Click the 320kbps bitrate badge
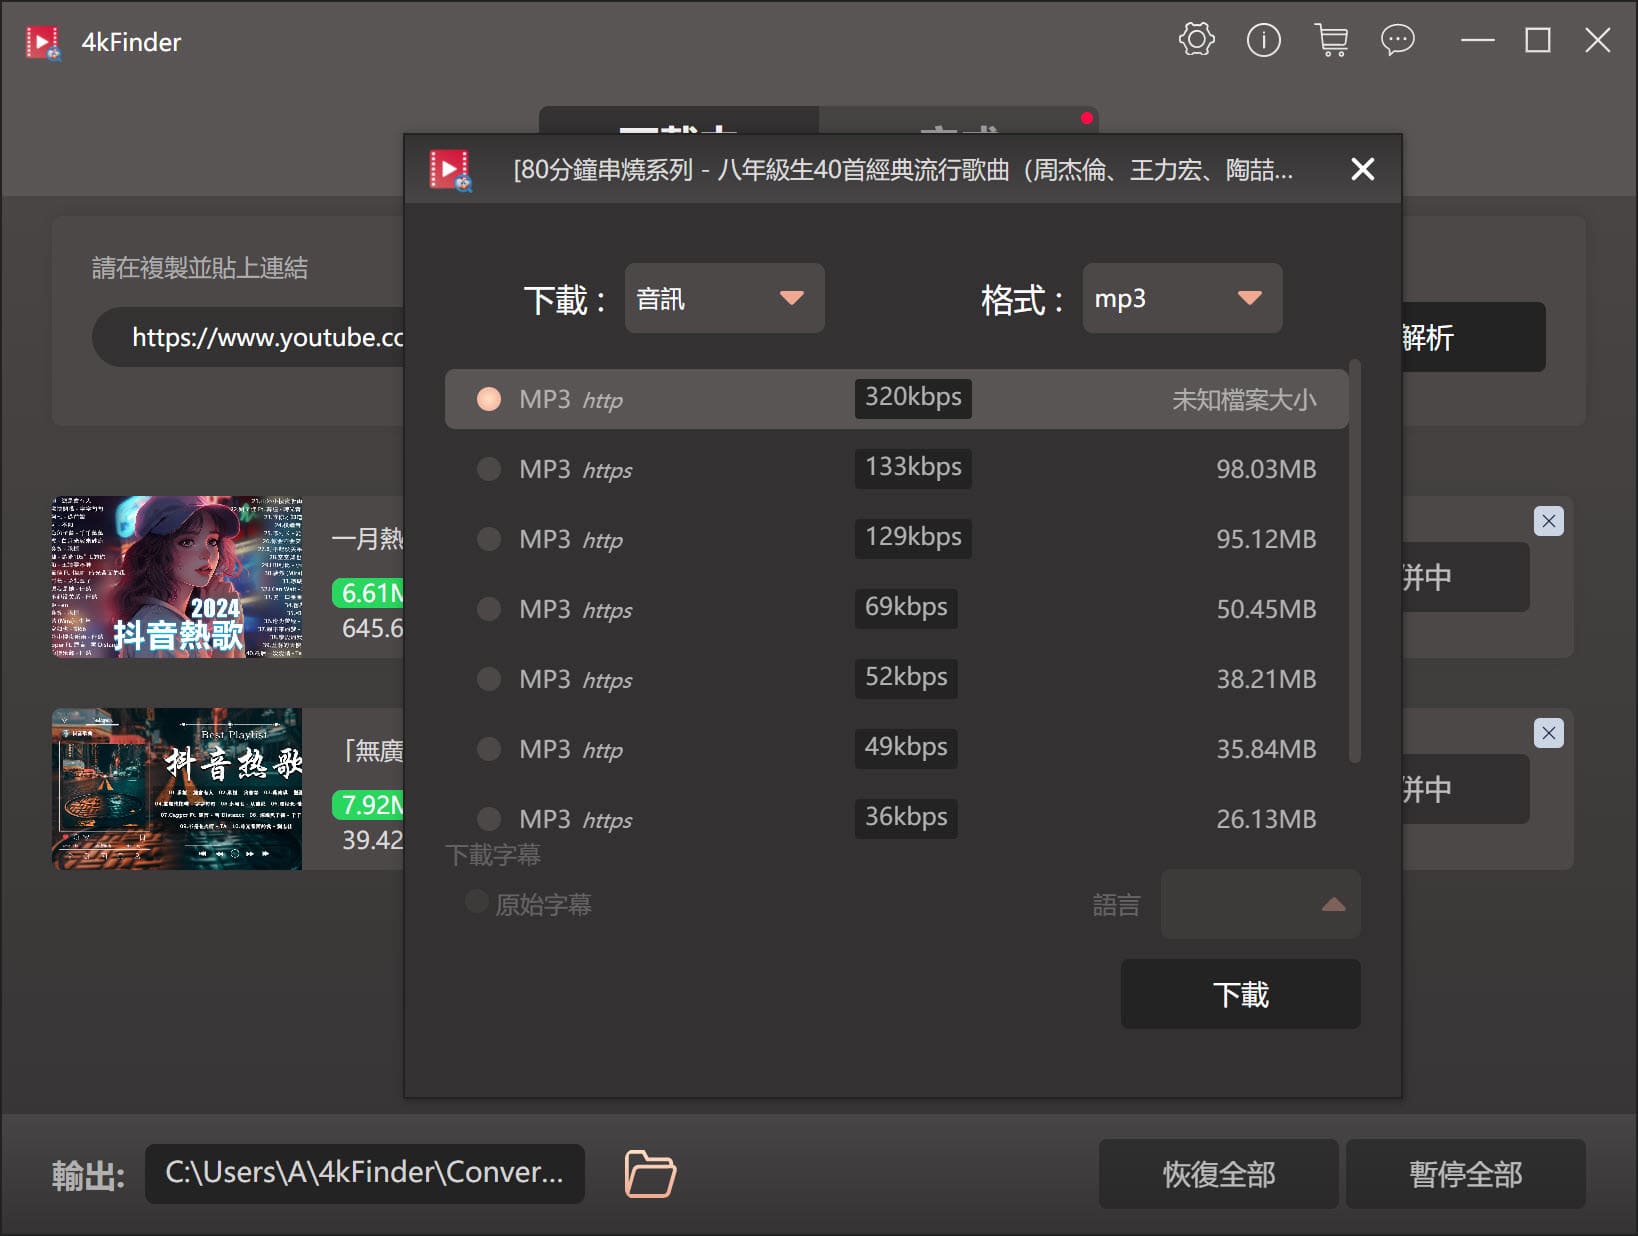The height and width of the screenshot is (1236, 1638). click(x=913, y=397)
